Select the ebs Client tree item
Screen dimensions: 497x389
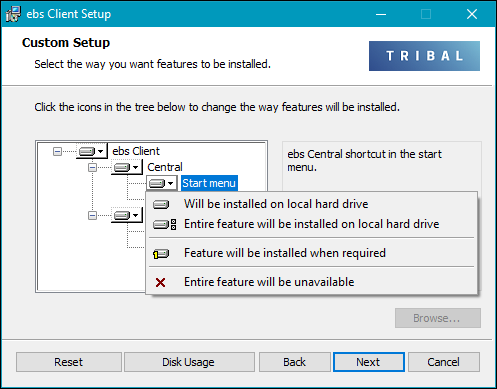click(136, 151)
